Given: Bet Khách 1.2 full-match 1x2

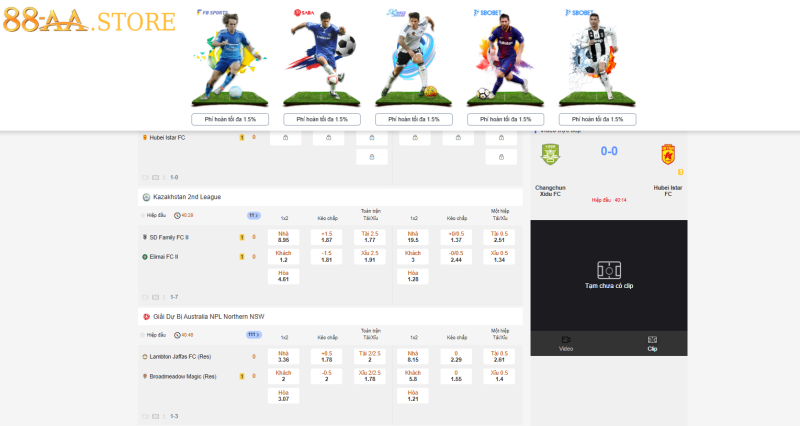Looking at the screenshot, I should point(284,257).
